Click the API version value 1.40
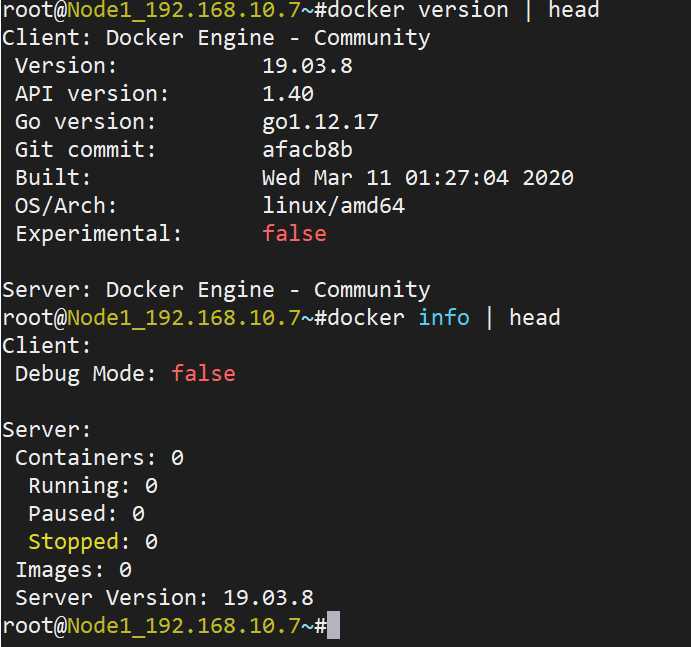 coord(288,94)
